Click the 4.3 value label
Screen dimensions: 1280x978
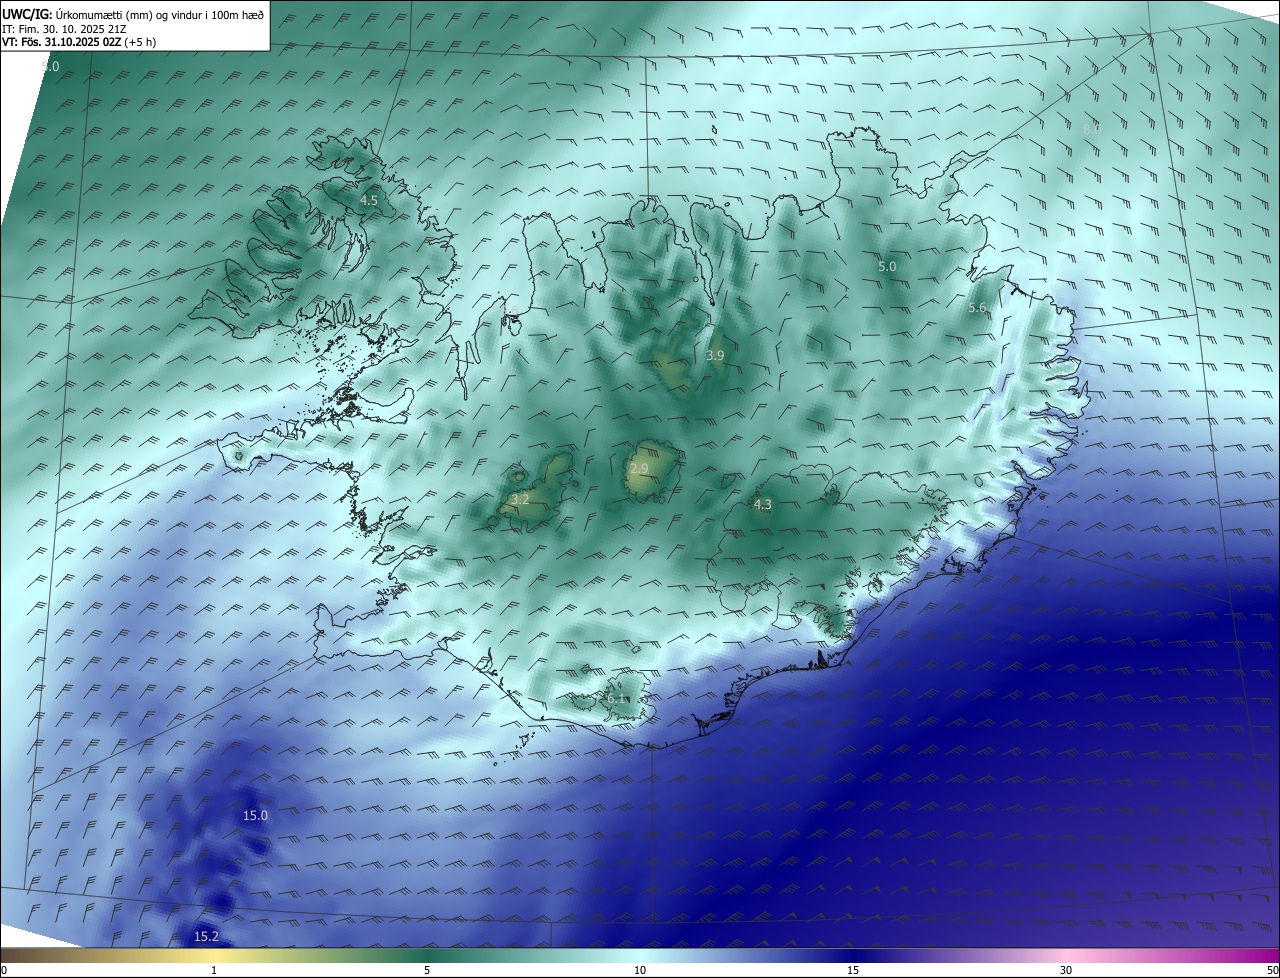point(762,505)
